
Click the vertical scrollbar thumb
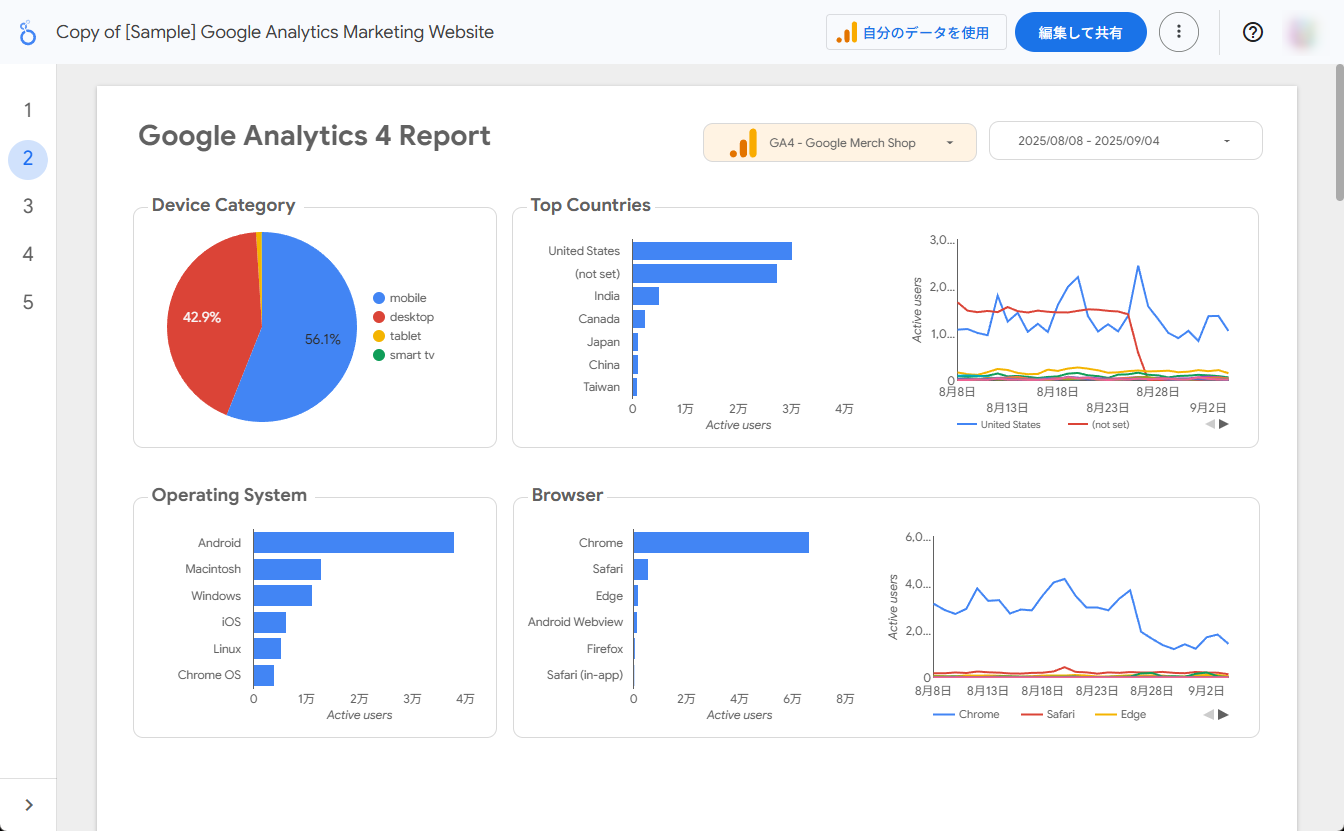[1339, 131]
